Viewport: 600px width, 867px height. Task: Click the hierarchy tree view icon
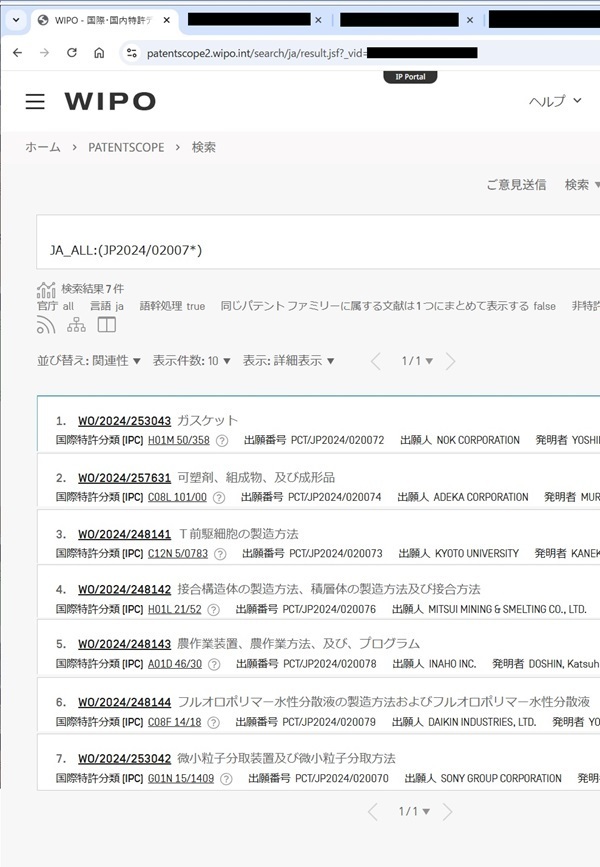coord(76,325)
